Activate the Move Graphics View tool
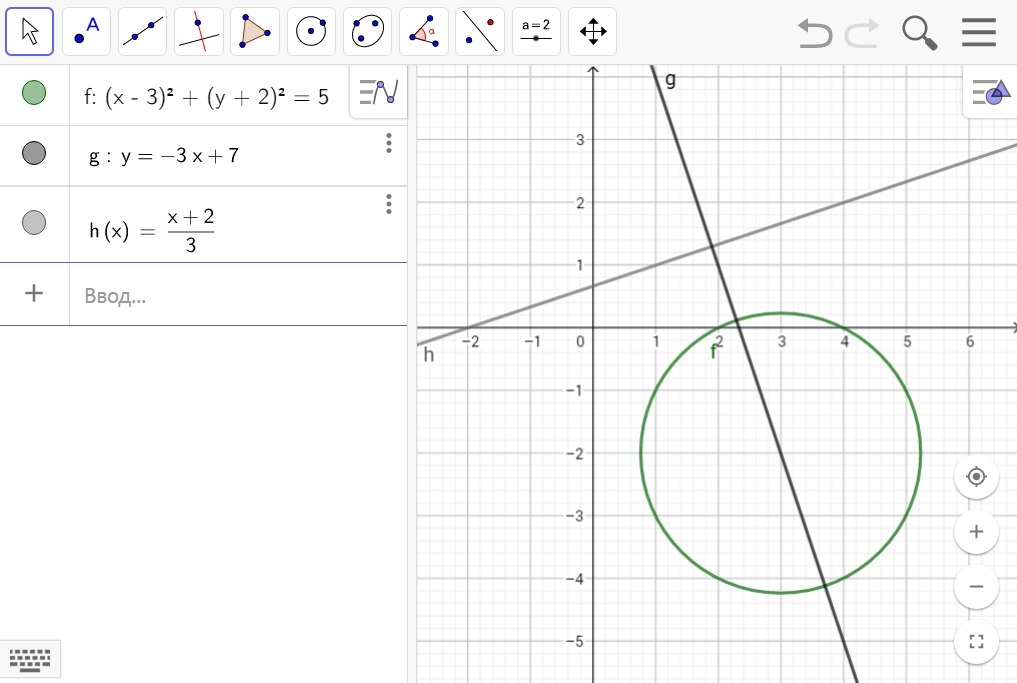 [592, 31]
